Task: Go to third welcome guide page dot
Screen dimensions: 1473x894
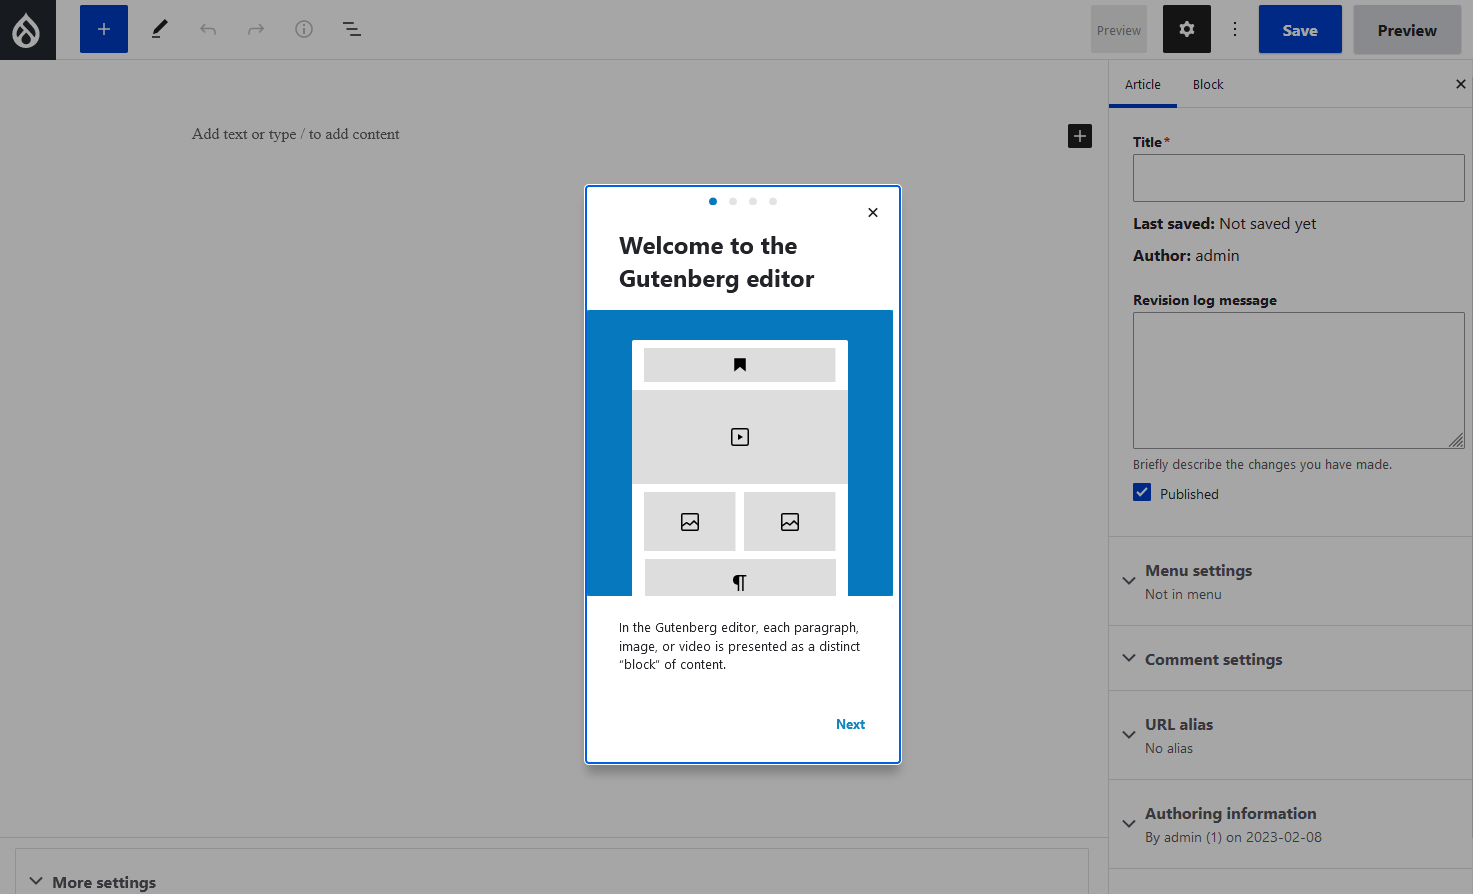Action: click(x=753, y=201)
